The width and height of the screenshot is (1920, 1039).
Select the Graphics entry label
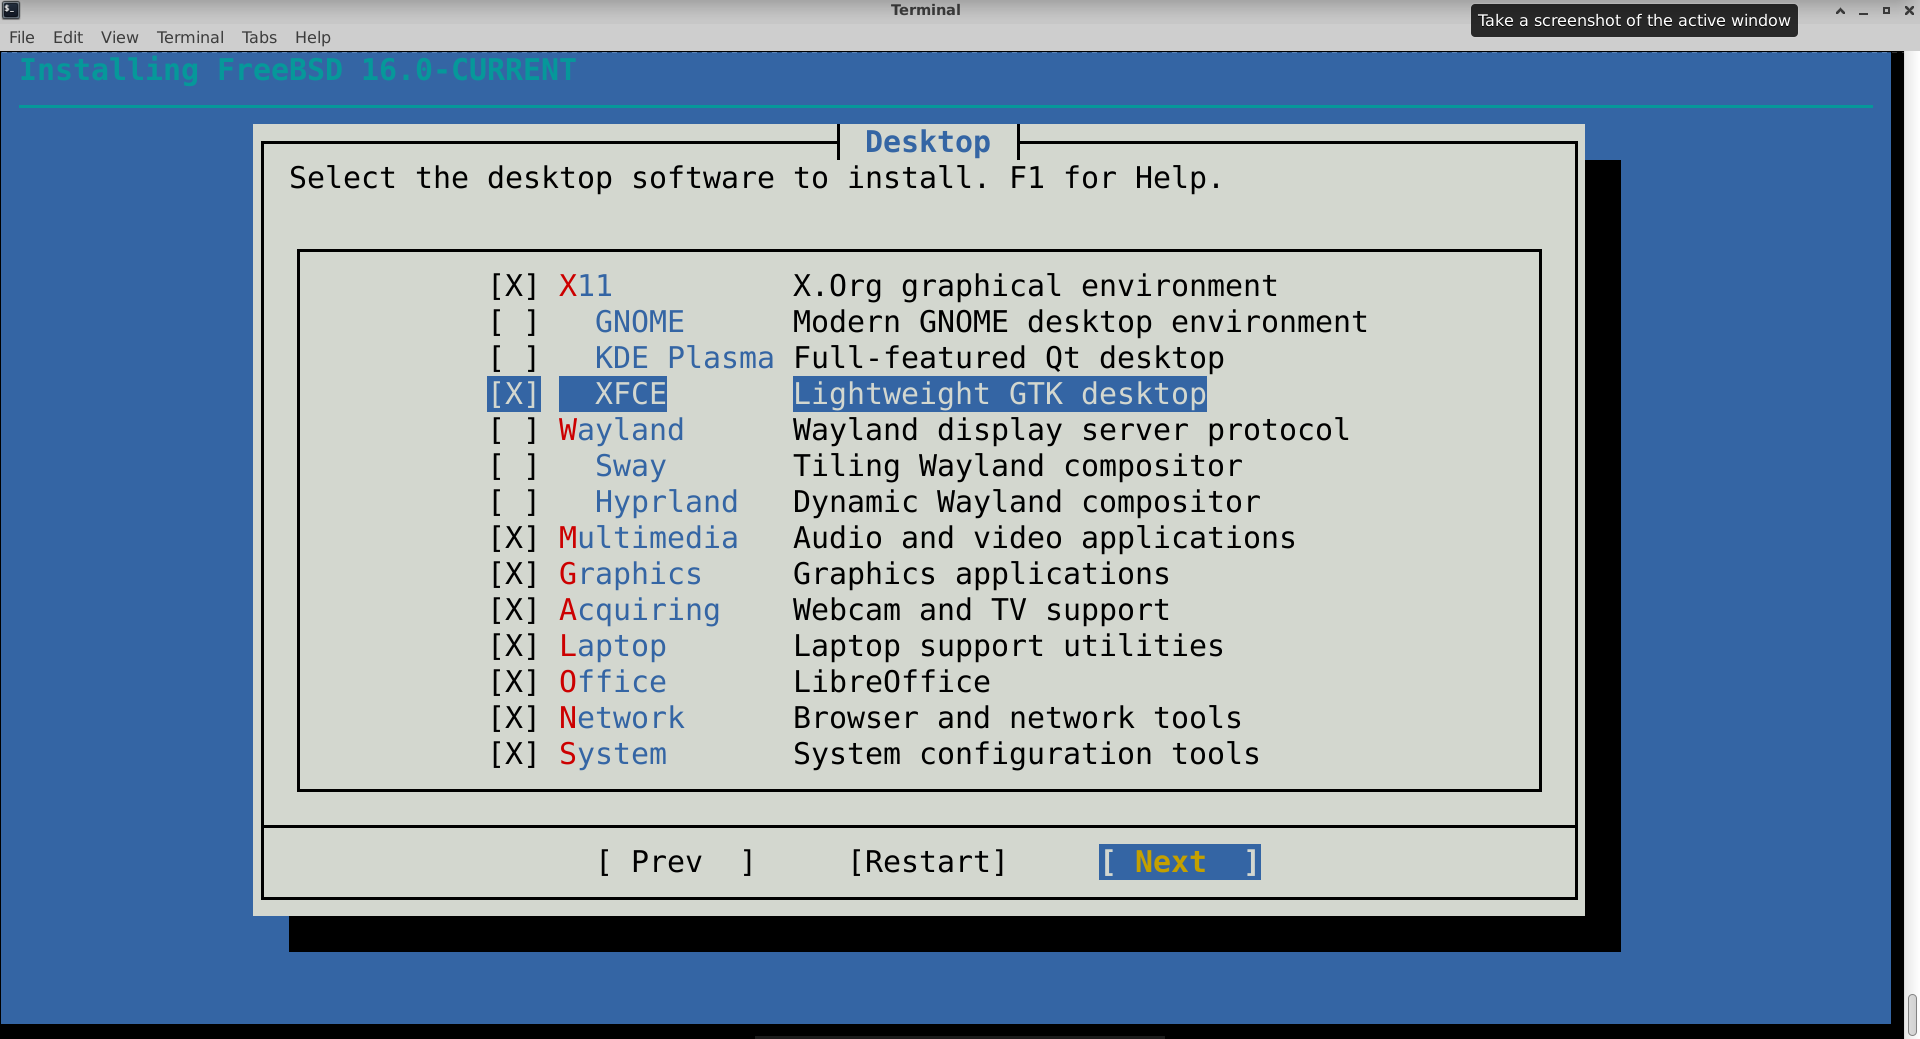(x=630, y=574)
